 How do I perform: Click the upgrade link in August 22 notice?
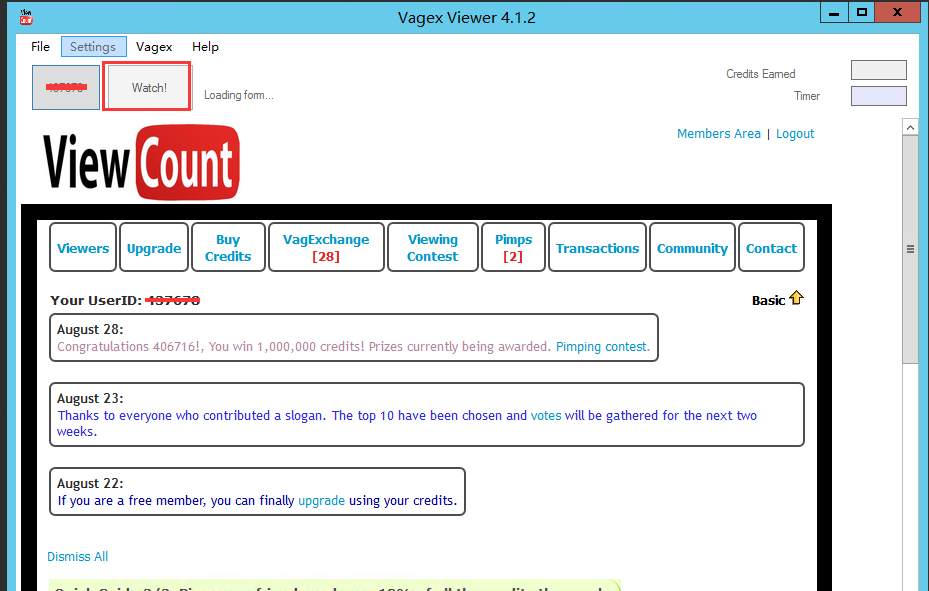[x=321, y=500]
